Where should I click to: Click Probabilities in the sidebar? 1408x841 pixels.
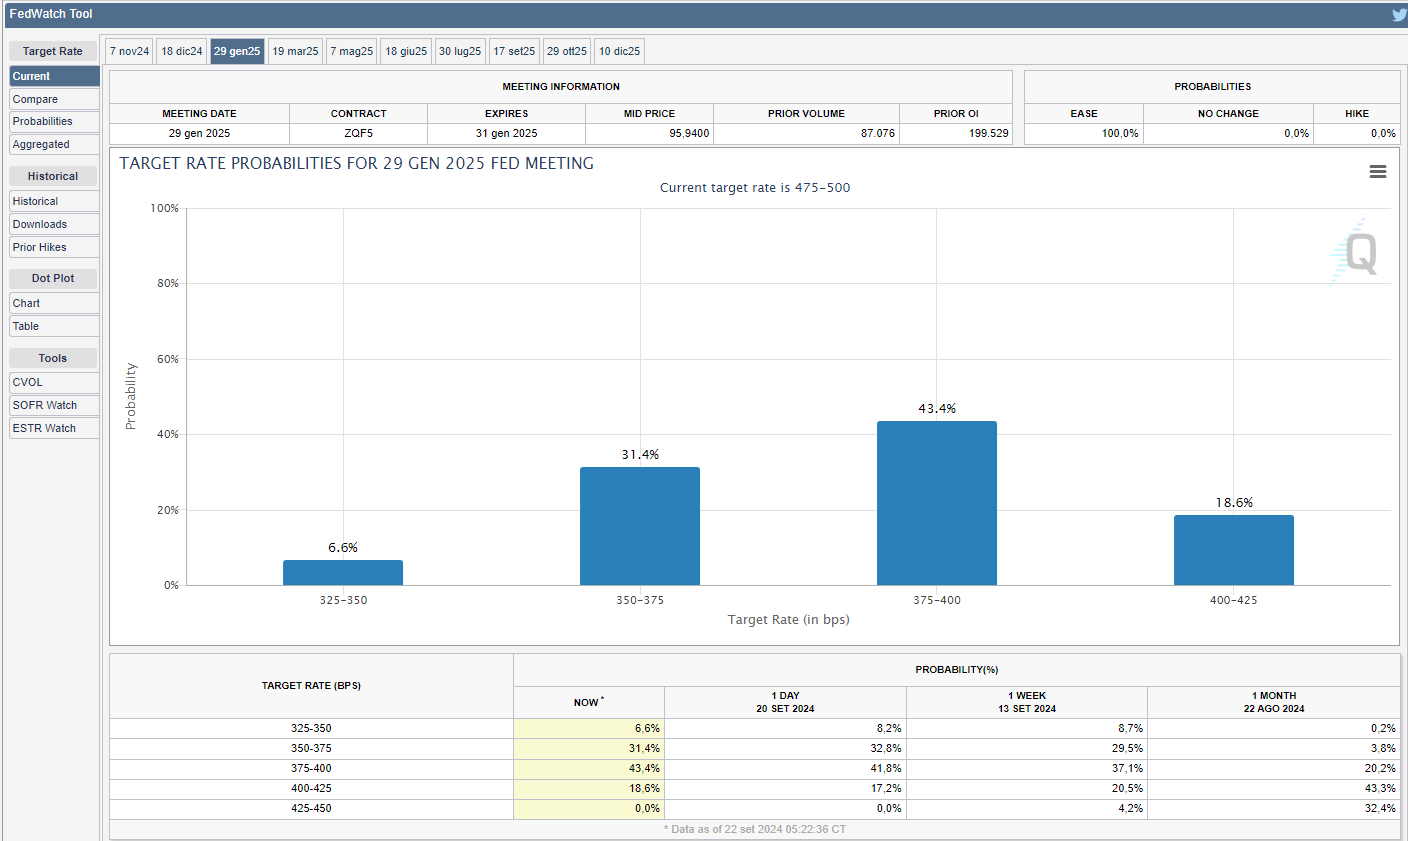coord(54,121)
